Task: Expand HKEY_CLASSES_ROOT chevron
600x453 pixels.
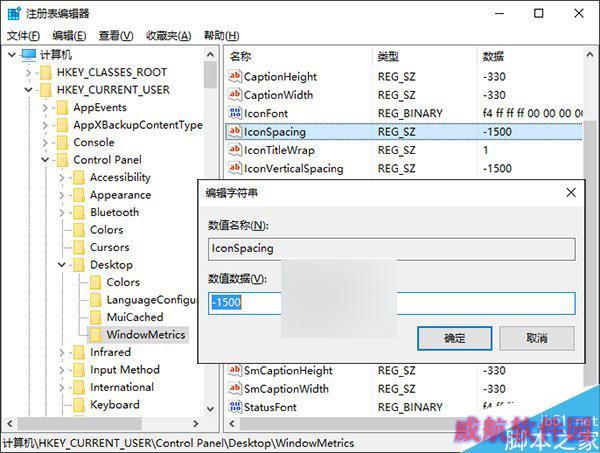Action: coord(28,72)
